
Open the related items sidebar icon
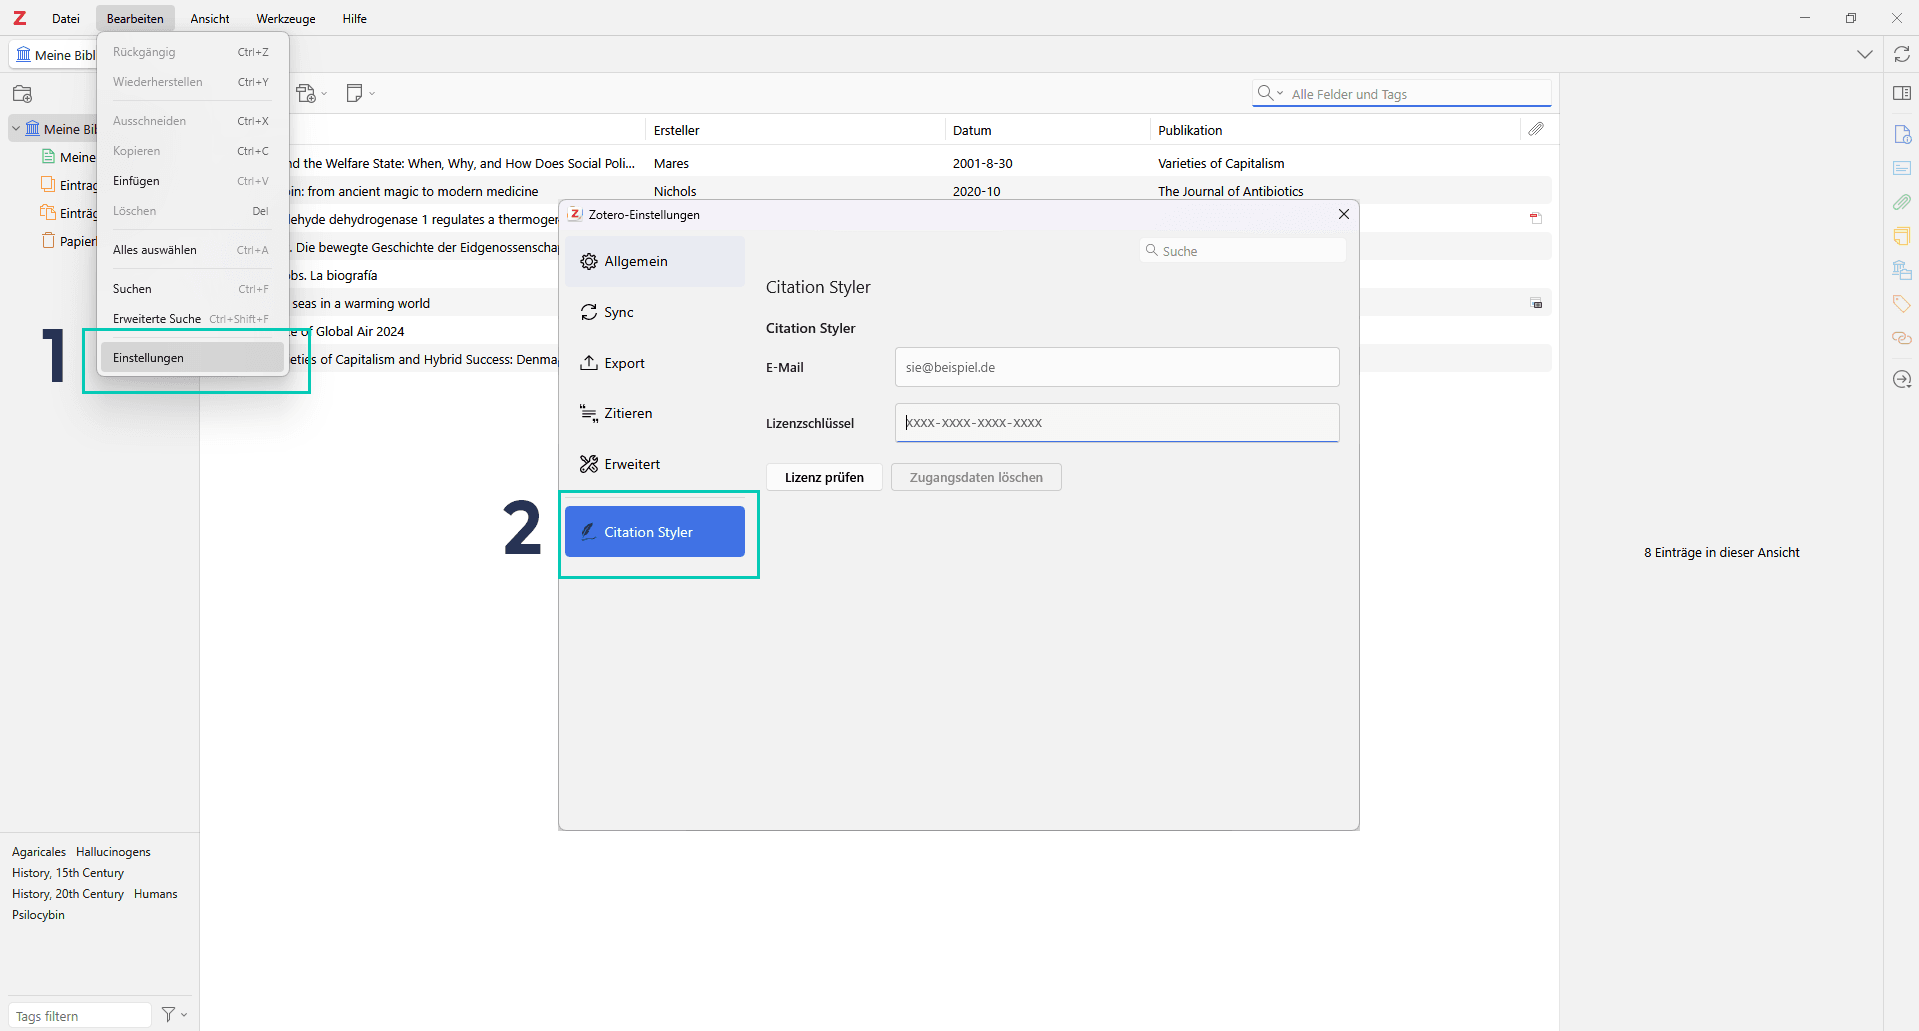(x=1901, y=338)
